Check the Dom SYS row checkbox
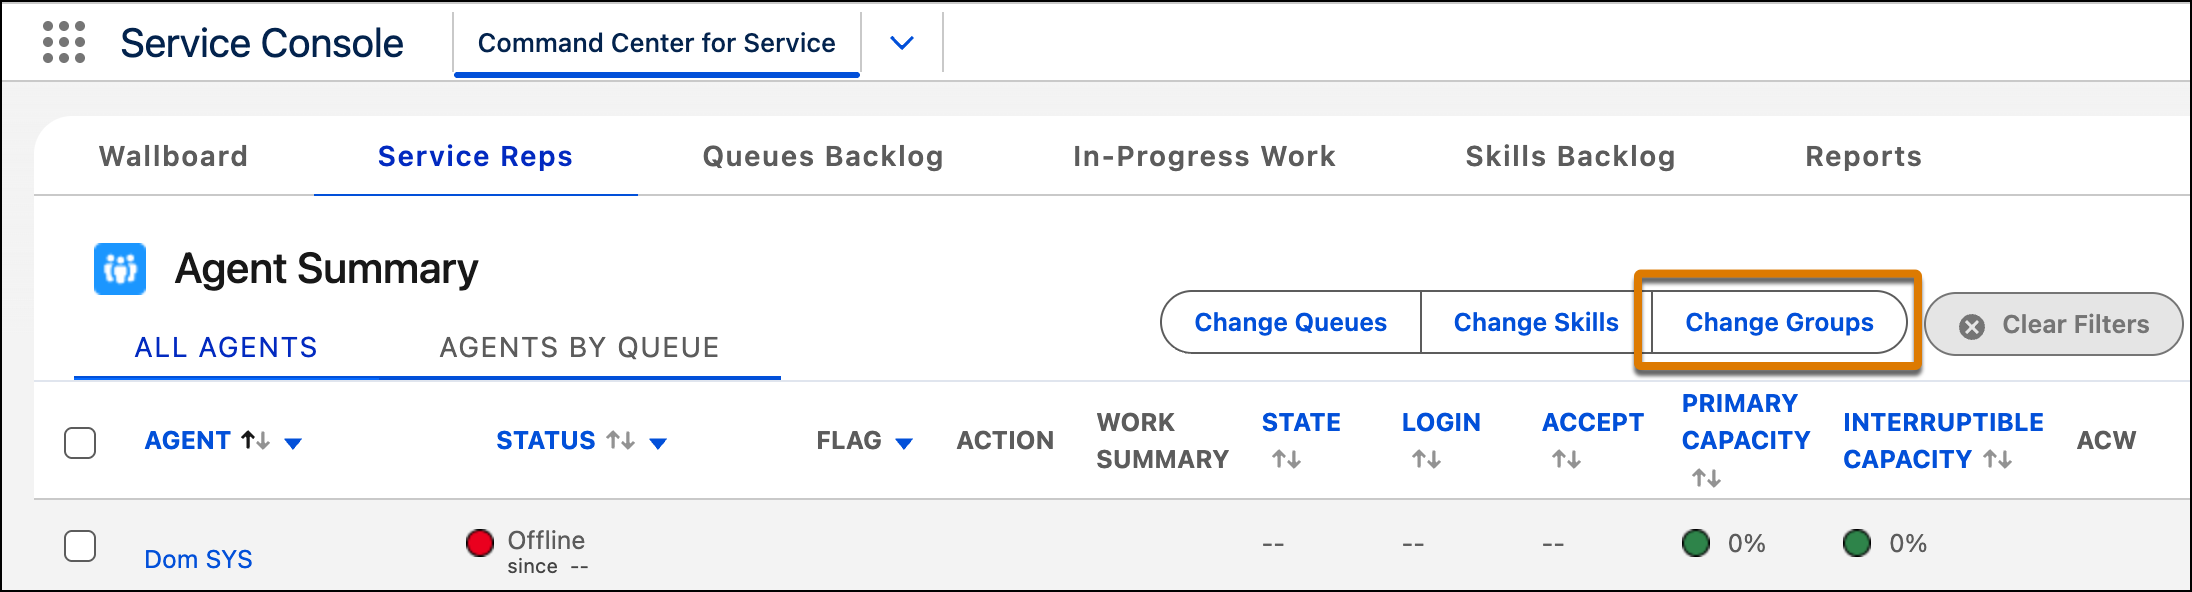The width and height of the screenshot is (2192, 592). tap(80, 546)
